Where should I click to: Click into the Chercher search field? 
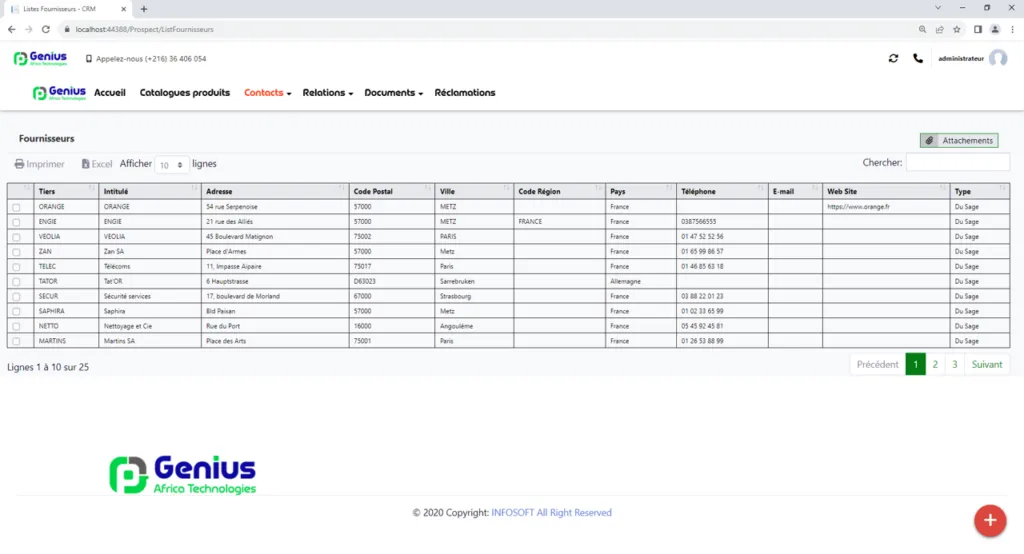[x=957, y=162]
